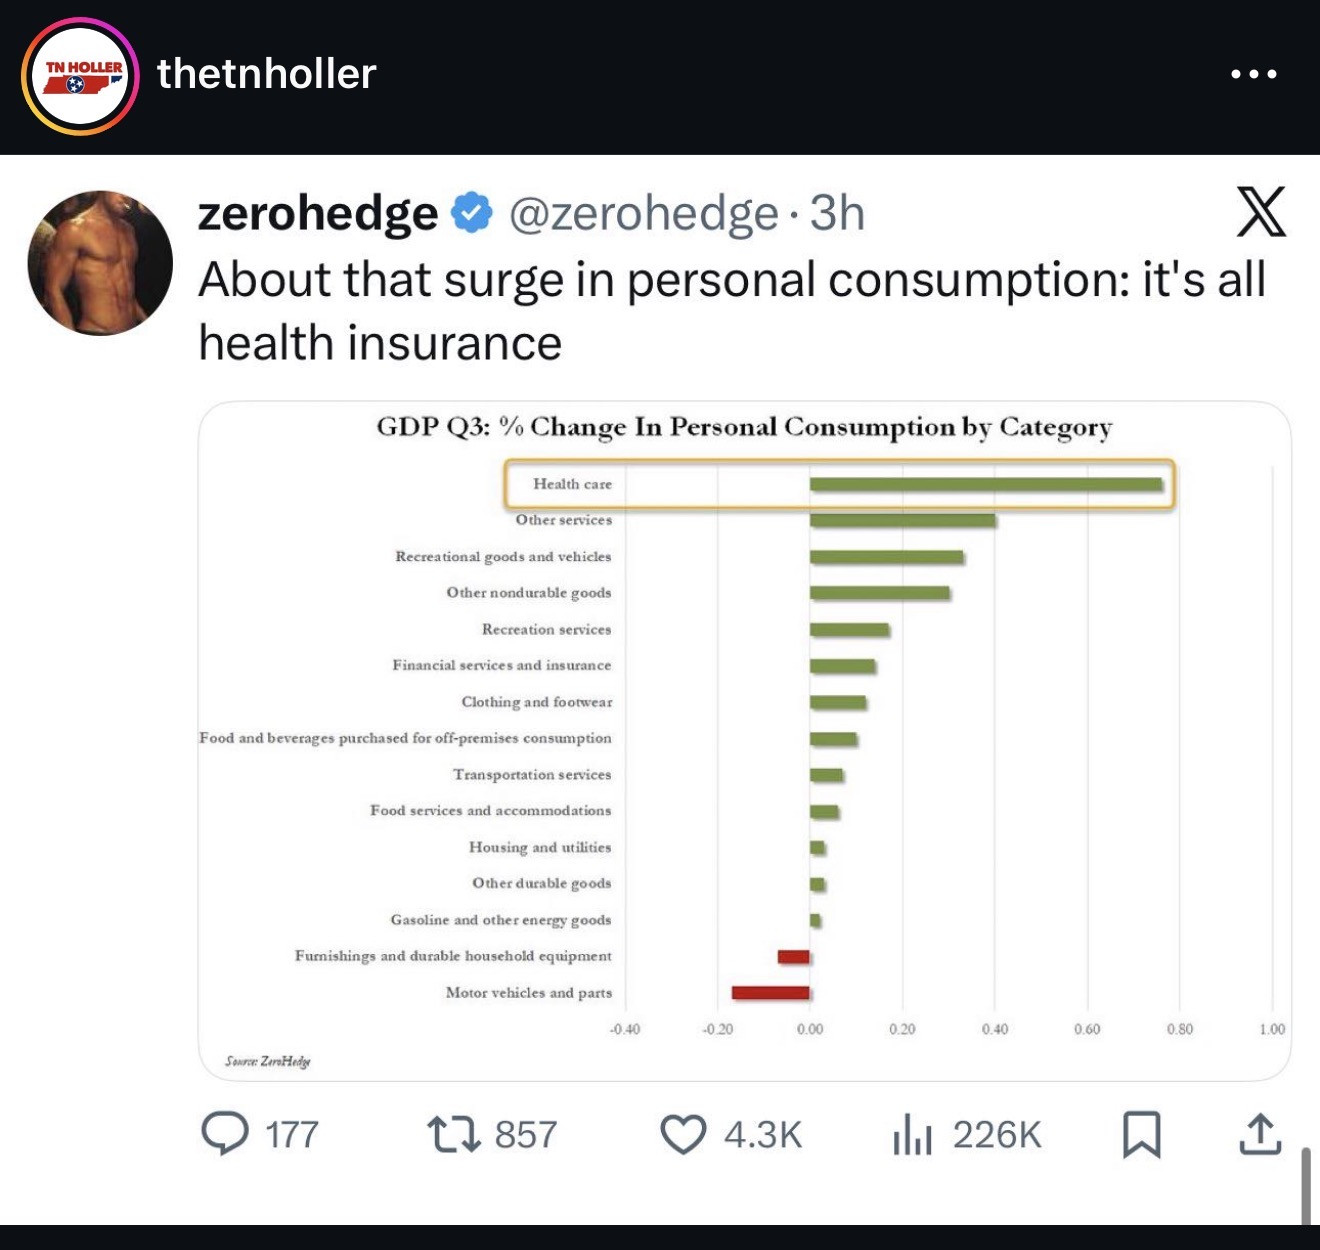1320x1250 pixels.
Task: Click the @zerohedge handle
Action: tap(643, 213)
